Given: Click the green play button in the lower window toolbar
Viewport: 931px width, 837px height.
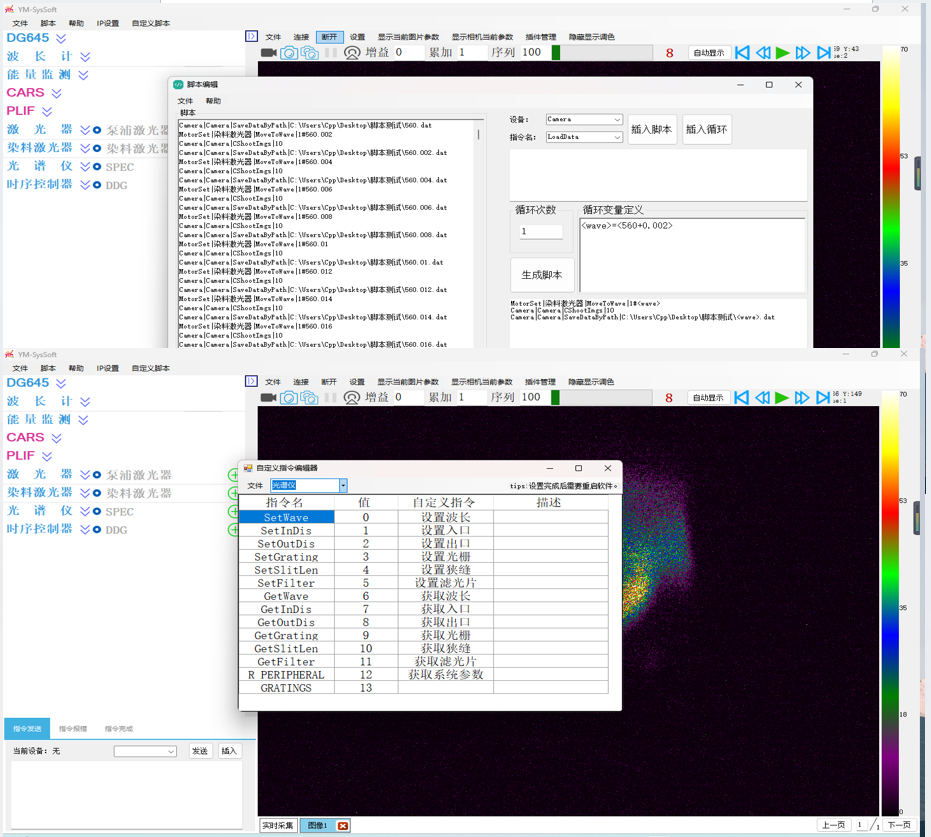Looking at the screenshot, I should click(782, 398).
